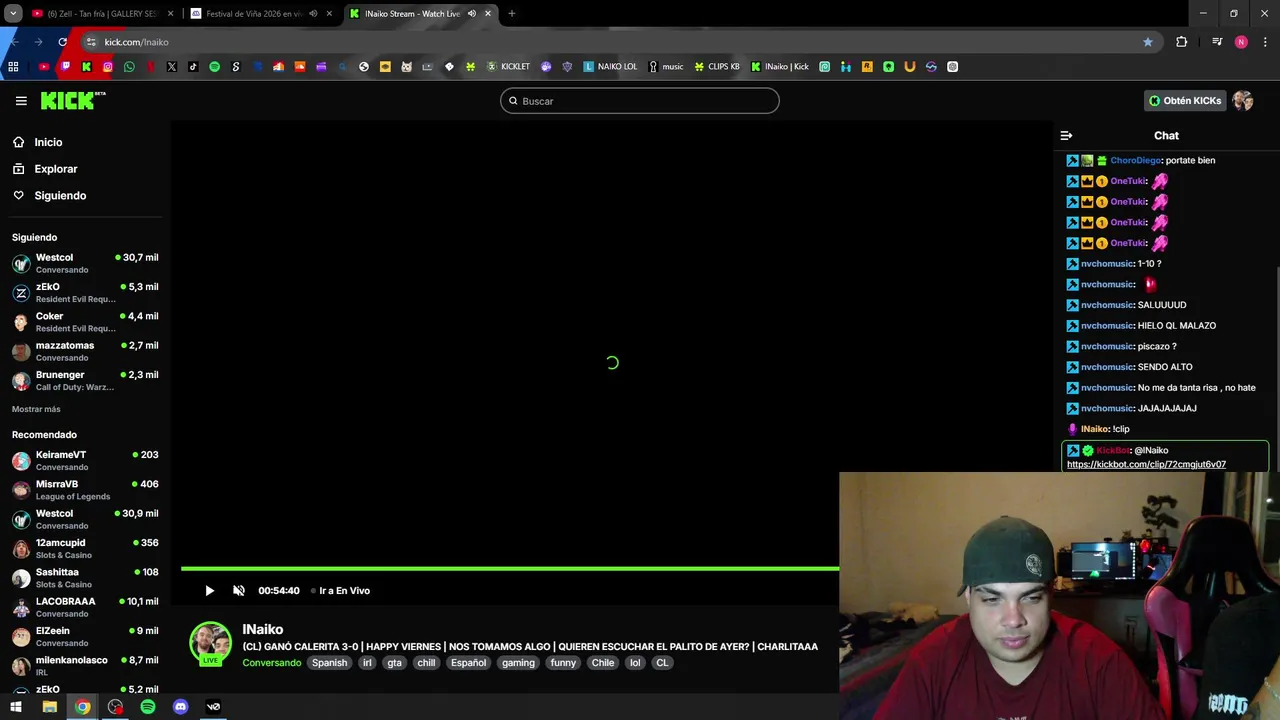Open Siguiendo in the sidebar

[x=60, y=196]
